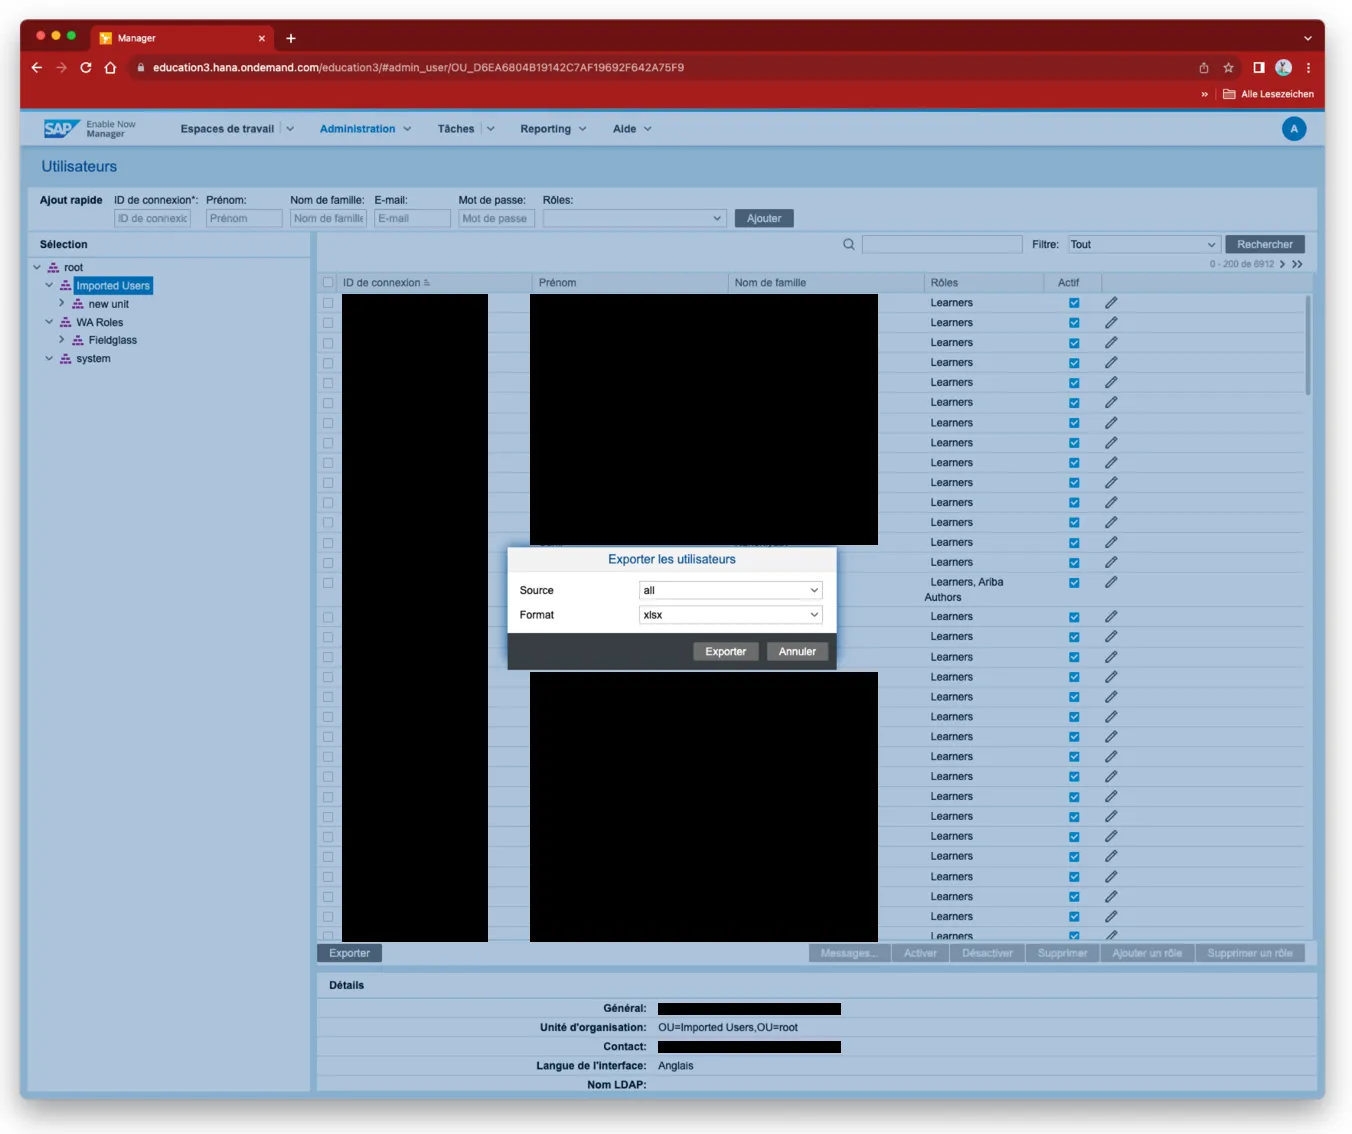This screenshot has width=1352, height=1134.
Task: Go to the next page arrow
Action: pos(1283,264)
